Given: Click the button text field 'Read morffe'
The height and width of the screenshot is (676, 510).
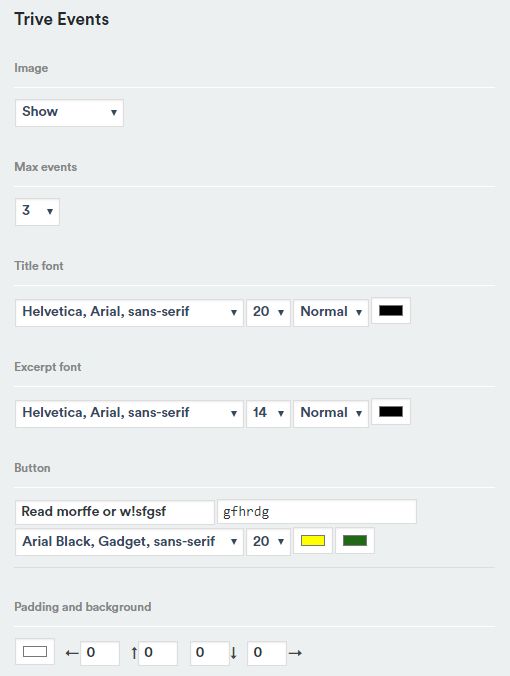Looking at the screenshot, I should (x=115, y=512).
